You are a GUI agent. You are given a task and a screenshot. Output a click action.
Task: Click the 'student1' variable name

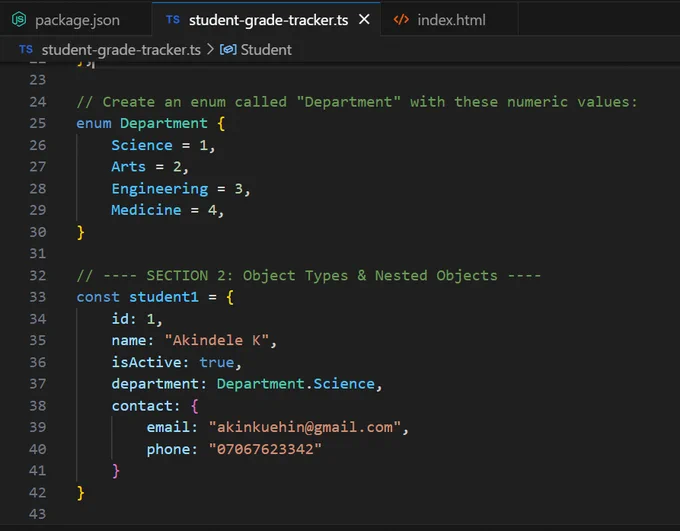(164, 297)
